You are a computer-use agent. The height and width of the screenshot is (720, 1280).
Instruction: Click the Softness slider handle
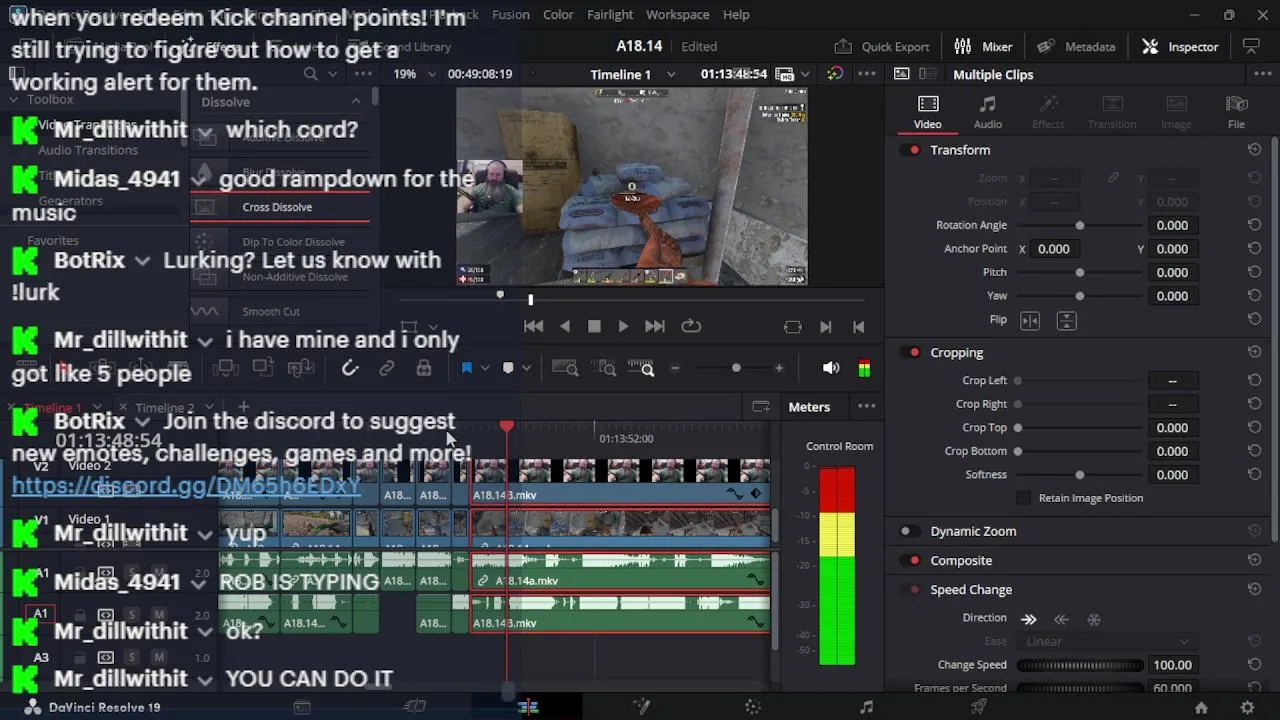click(x=1080, y=475)
